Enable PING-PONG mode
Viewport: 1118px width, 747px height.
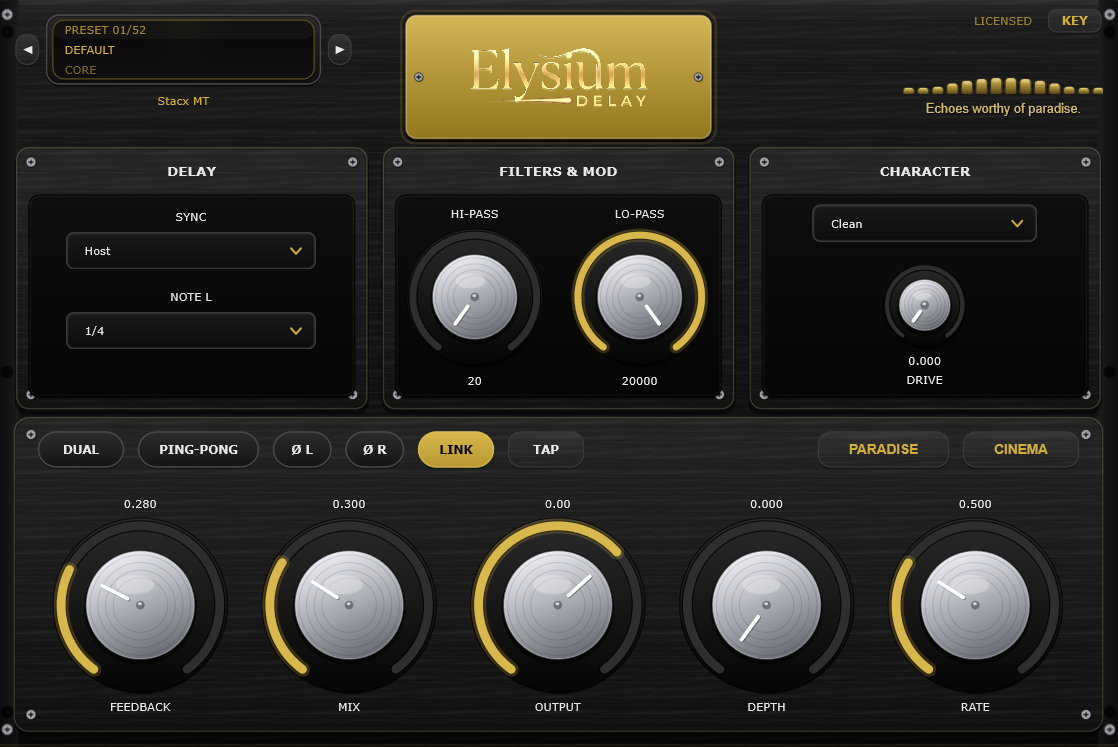click(198, 450)
